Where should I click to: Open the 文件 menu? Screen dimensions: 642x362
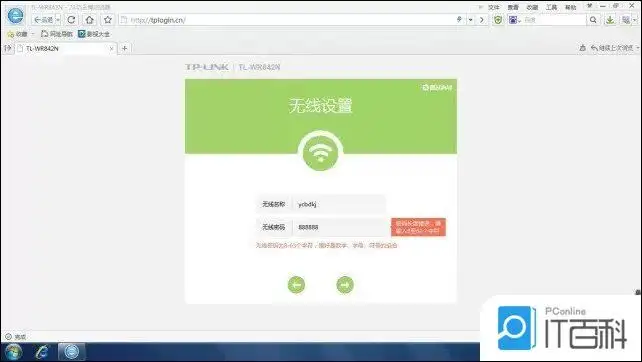[494, 7]
